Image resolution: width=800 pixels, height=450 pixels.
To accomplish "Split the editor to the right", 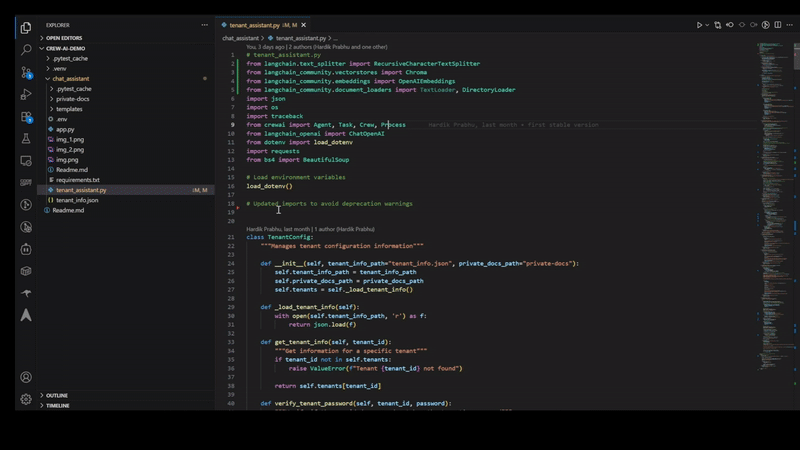I will 778,25.
